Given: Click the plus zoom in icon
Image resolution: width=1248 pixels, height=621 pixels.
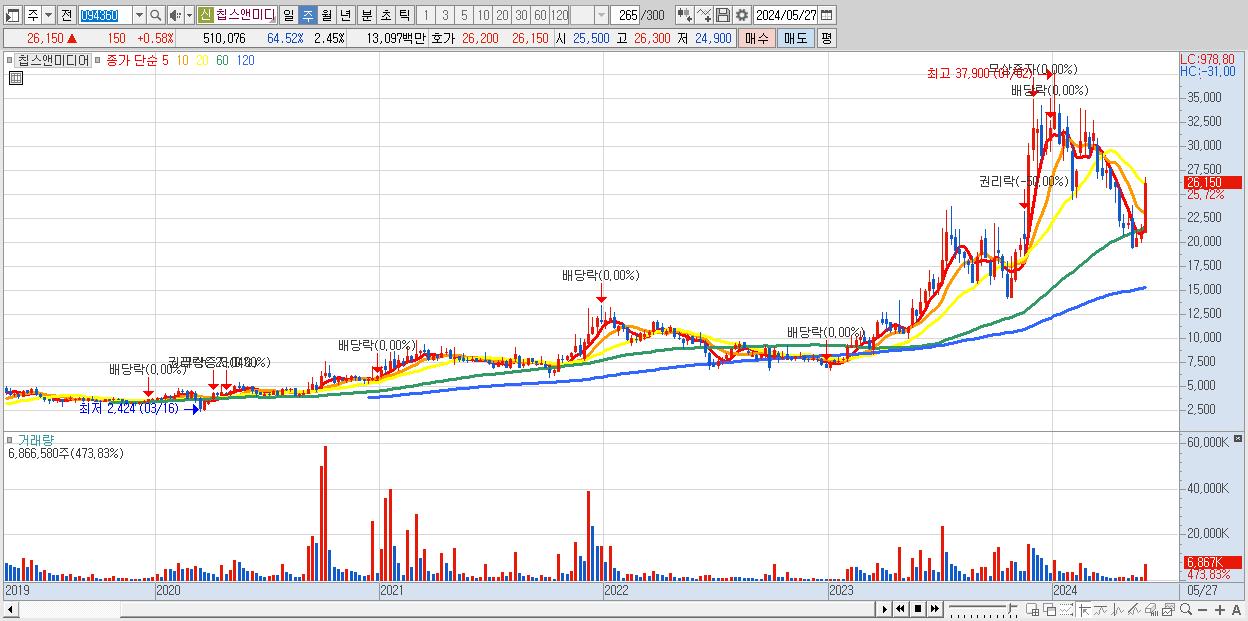Looking at the screenshot, I should click(x=1219, y=610).
